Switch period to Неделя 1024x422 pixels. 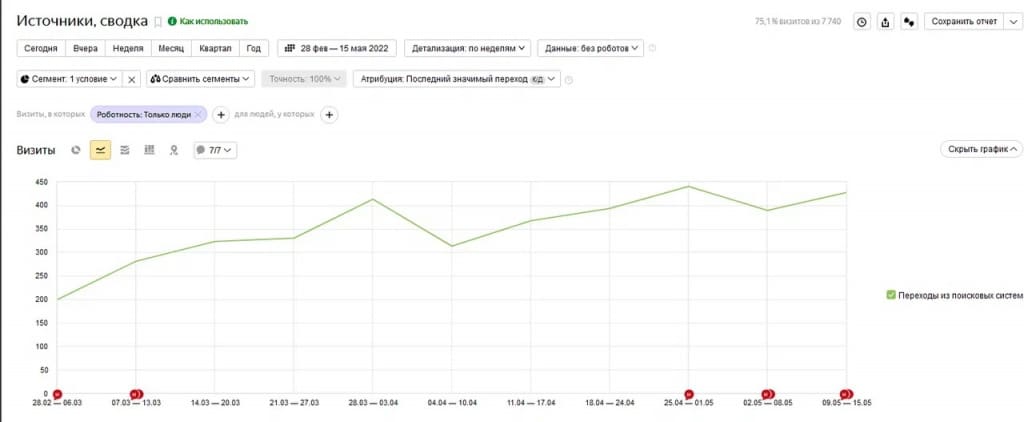pyautogui.click(x=128, y=48)
